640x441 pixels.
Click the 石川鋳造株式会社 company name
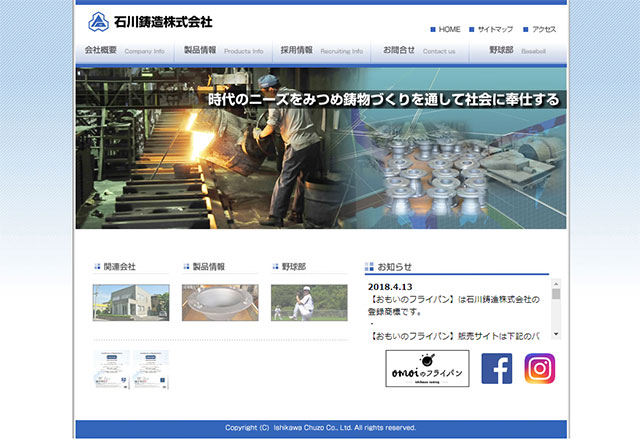coord(163,22)
